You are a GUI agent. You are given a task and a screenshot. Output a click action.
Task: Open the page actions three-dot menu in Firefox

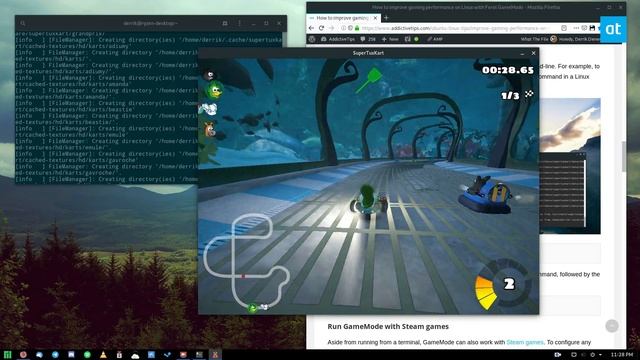[576, 28]
